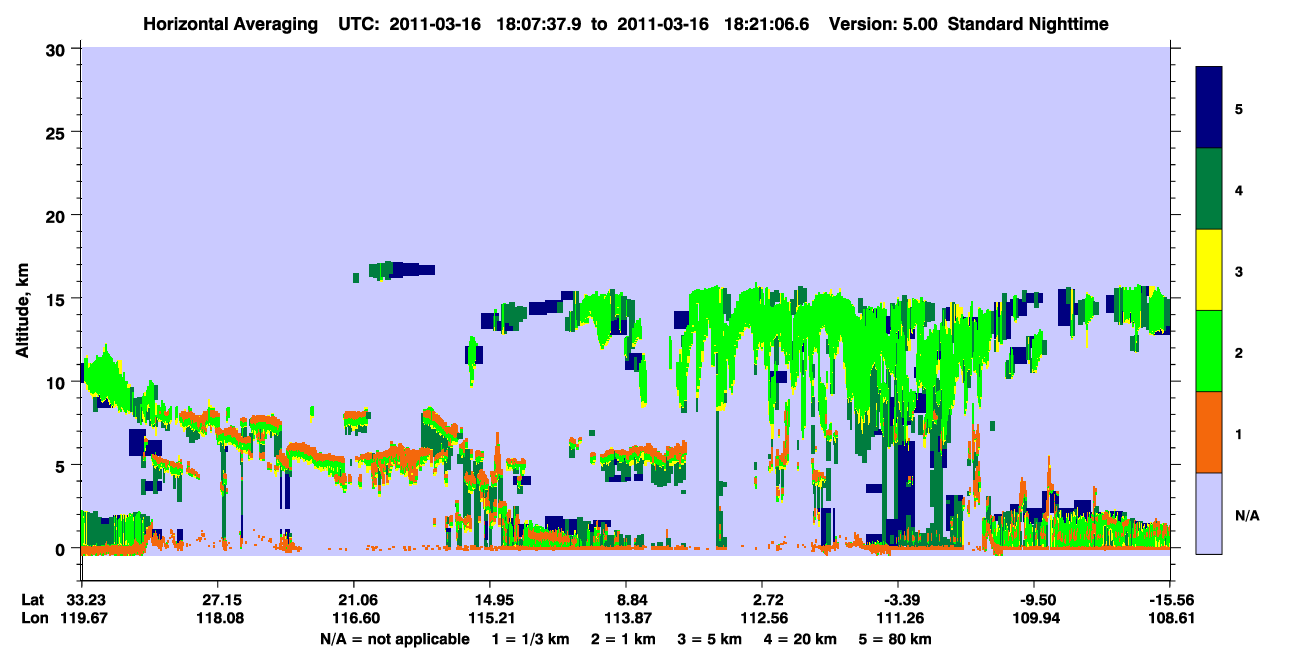Screen dimensions: 1300x667
Task: Click the '1 = 1/3 km' legend text
Action: click(x=529, y=639)
